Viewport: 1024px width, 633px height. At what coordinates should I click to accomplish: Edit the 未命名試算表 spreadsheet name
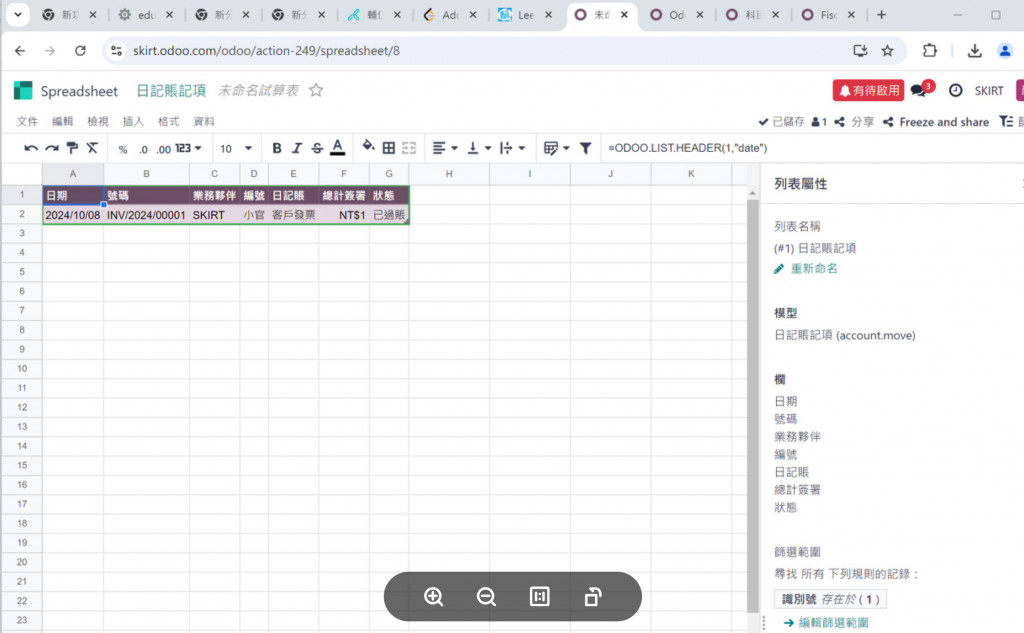[x=258, y=91]
